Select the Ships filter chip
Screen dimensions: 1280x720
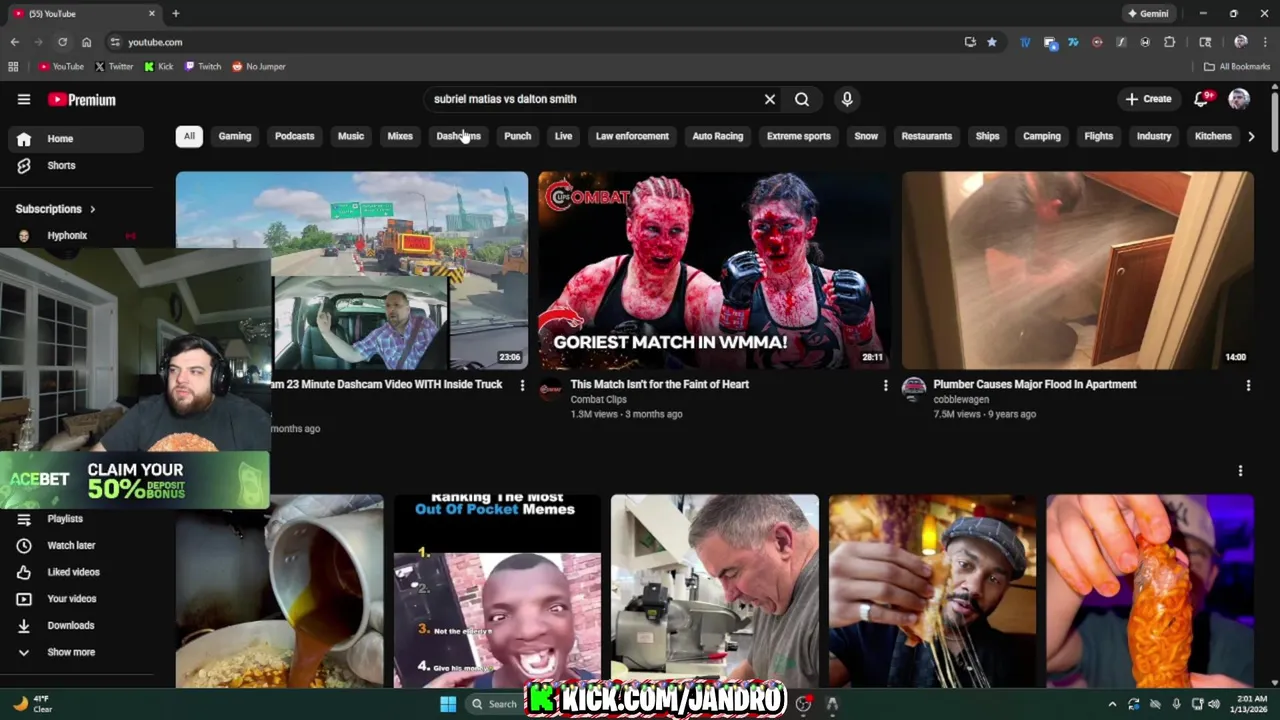point(988,136)
